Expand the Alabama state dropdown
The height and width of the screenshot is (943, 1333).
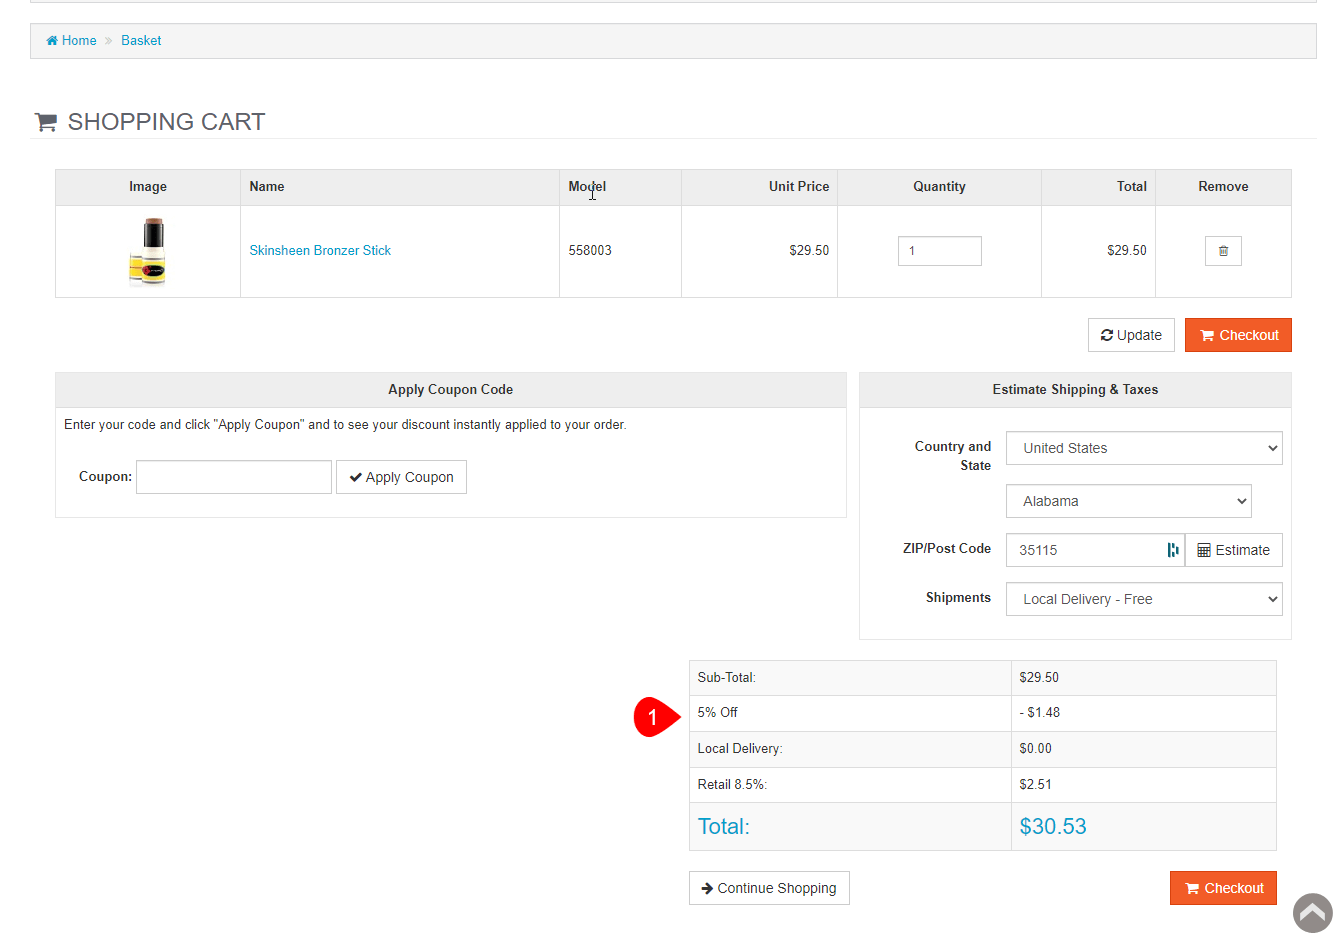[x=1128, y=501]
